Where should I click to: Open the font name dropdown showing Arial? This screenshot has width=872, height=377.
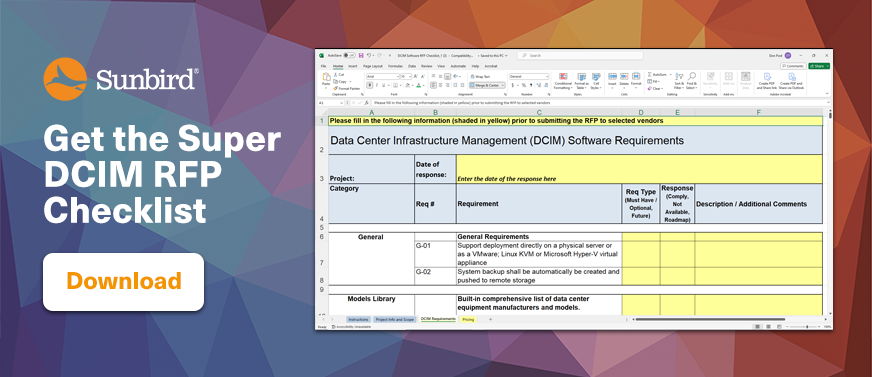[383, 76]
